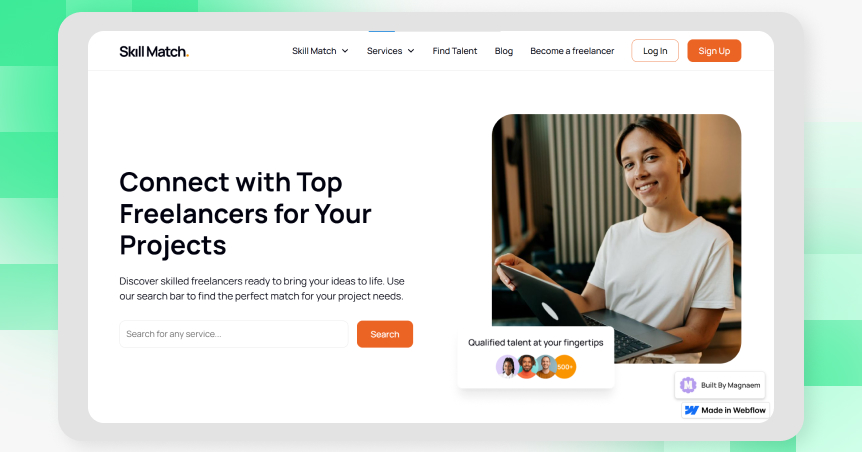Viewport: 862px width, 452px height.
Task: Click the Made in Webflow badge text
Action: coord(733,410)
